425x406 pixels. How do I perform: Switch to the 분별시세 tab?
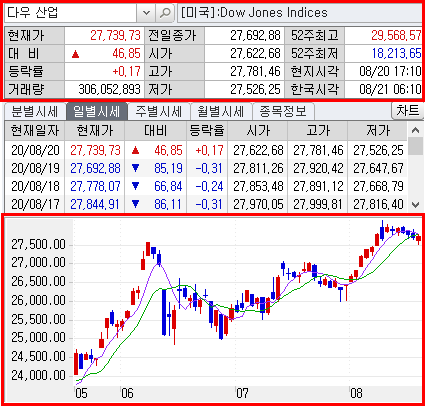pyautogui.click(x=35, y=112)
